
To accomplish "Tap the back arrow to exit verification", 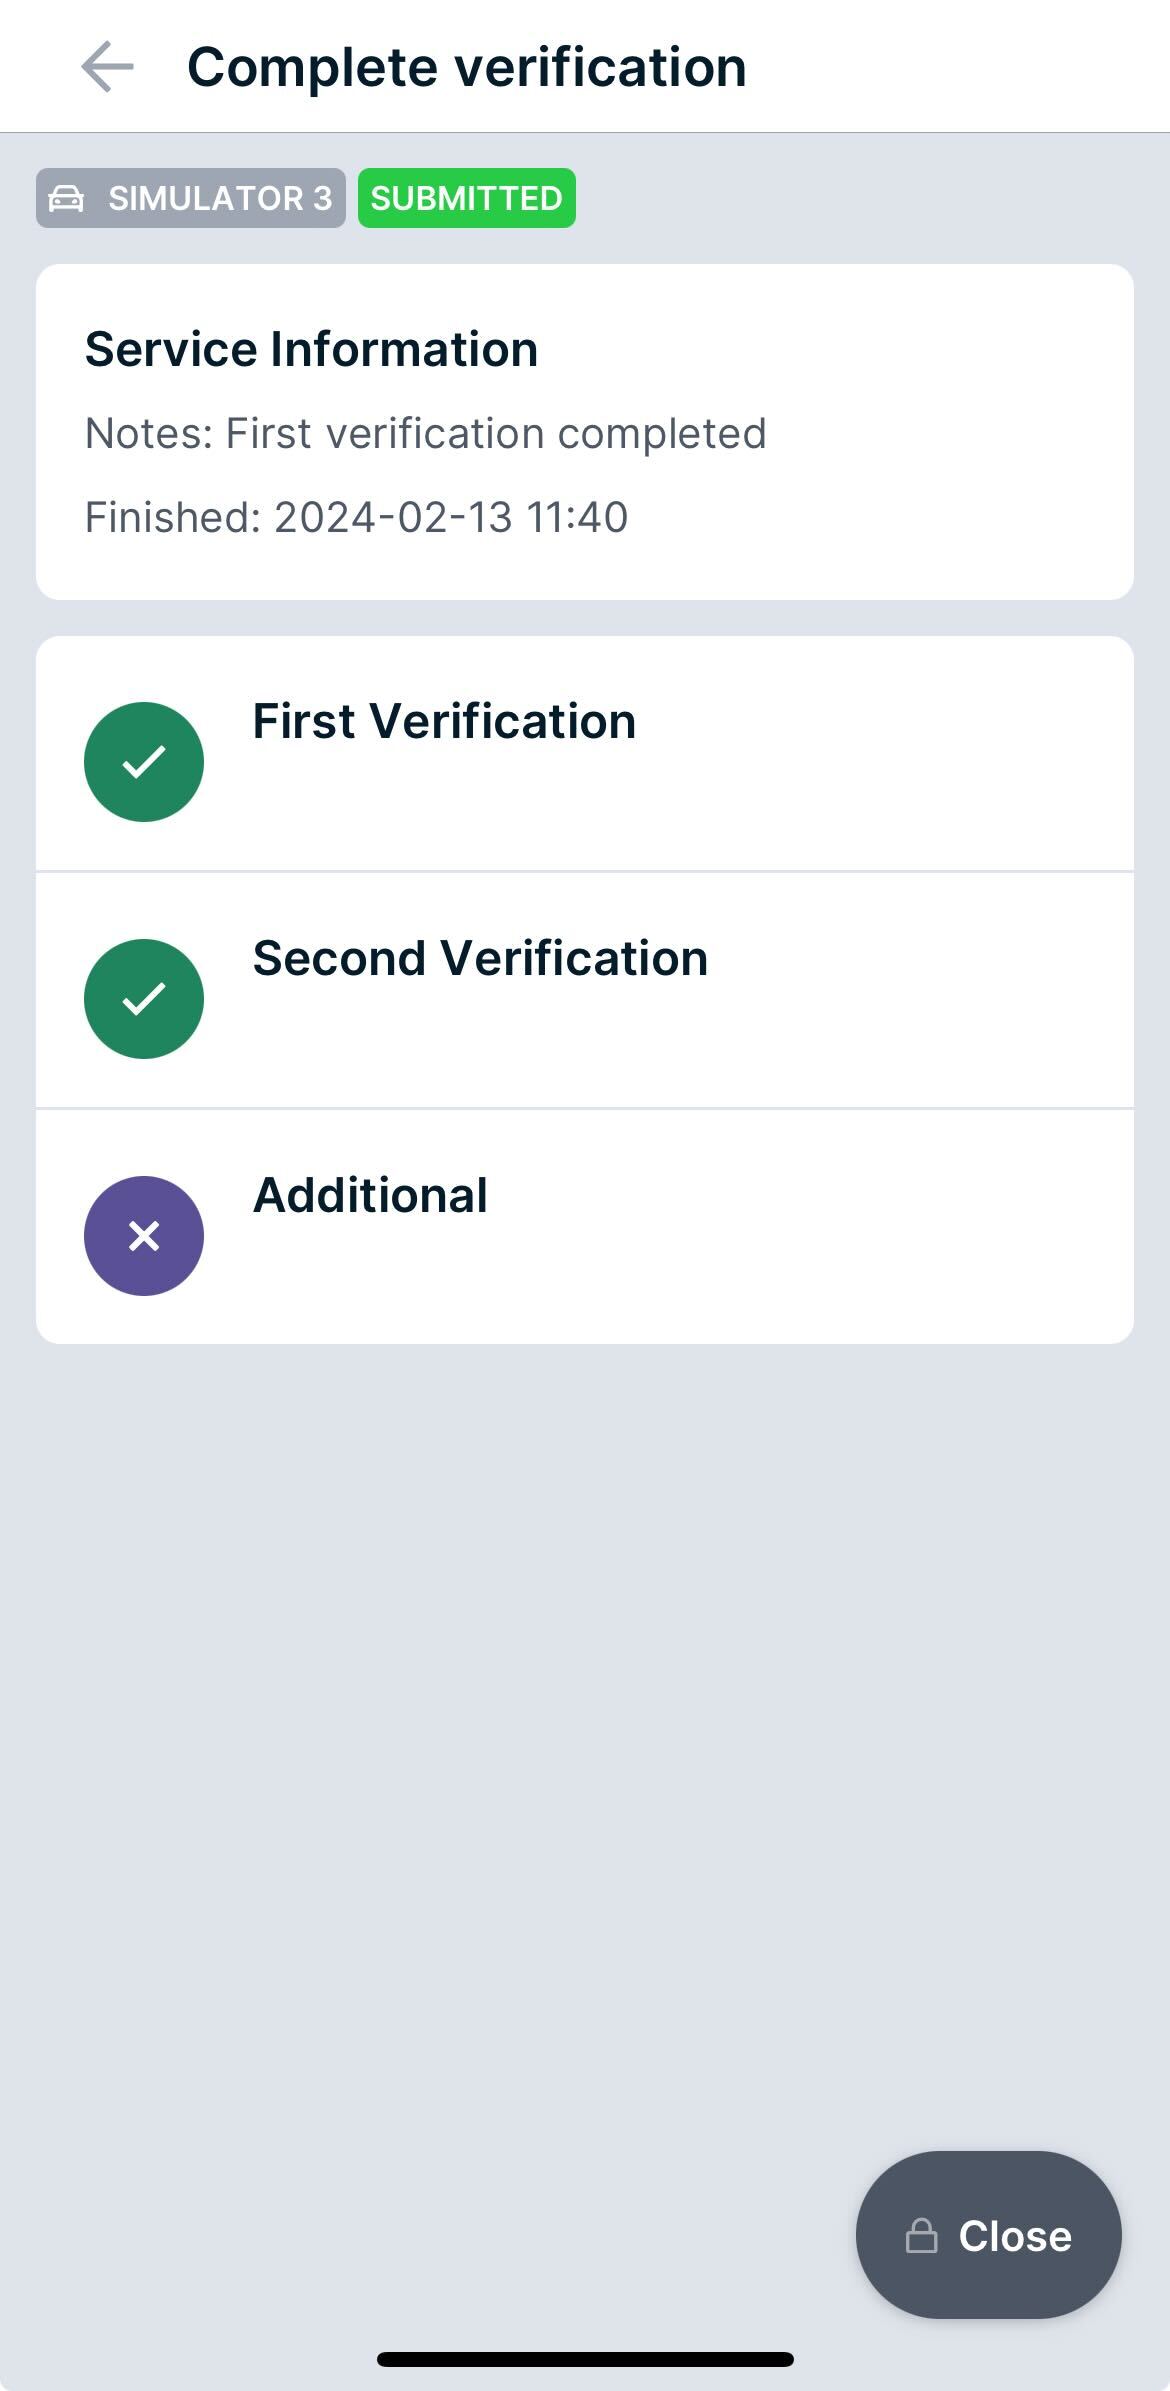I will point(105,66).
